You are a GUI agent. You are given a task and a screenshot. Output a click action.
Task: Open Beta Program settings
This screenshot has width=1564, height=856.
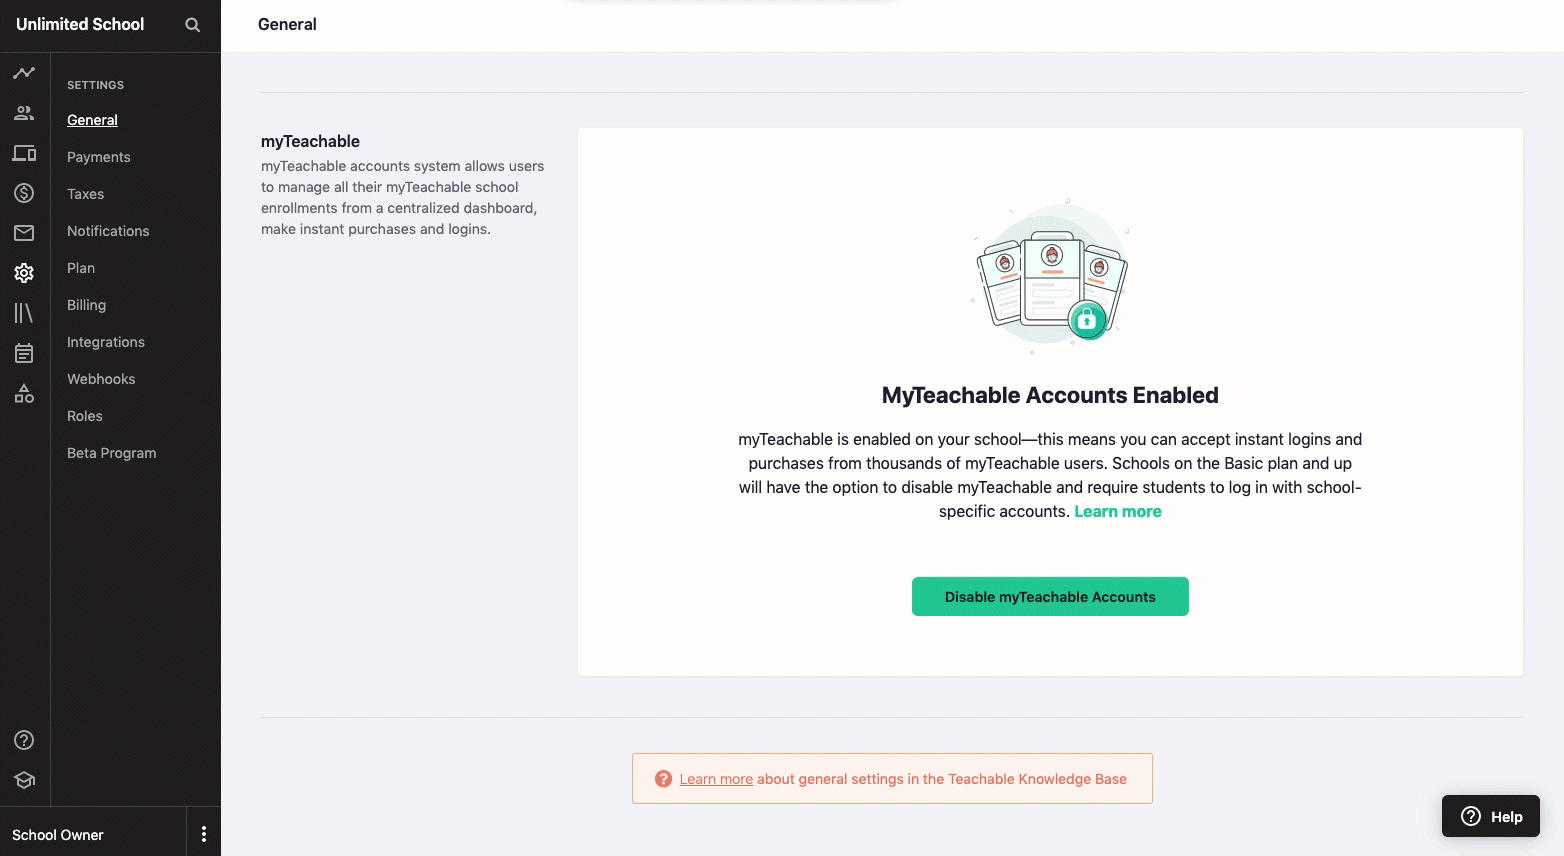111,453
